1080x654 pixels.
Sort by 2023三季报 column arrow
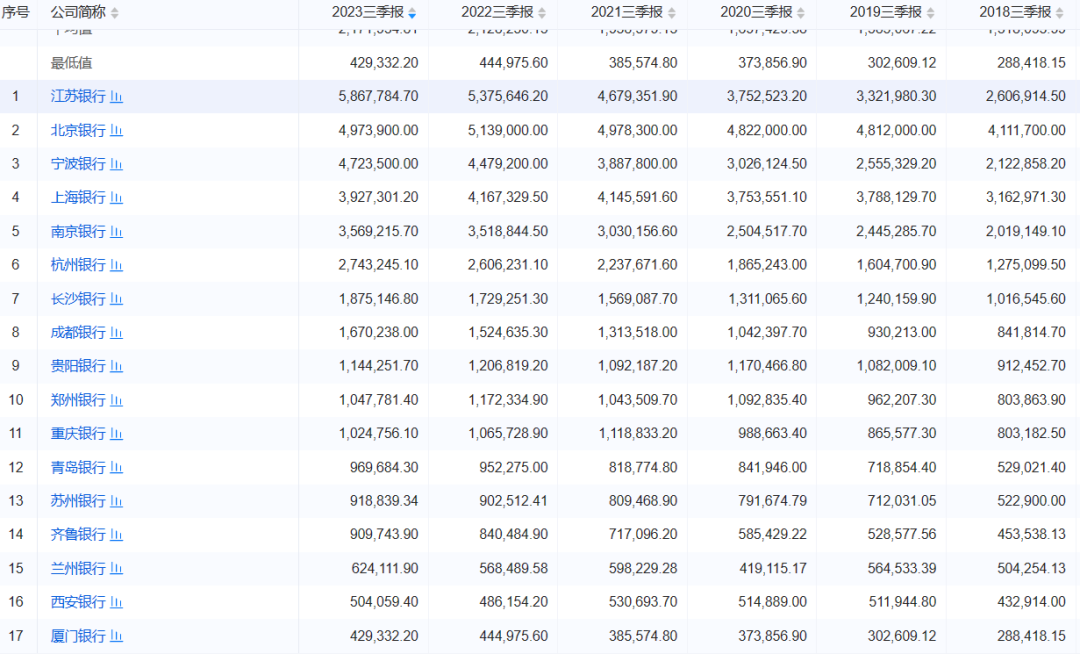[412, 13]
